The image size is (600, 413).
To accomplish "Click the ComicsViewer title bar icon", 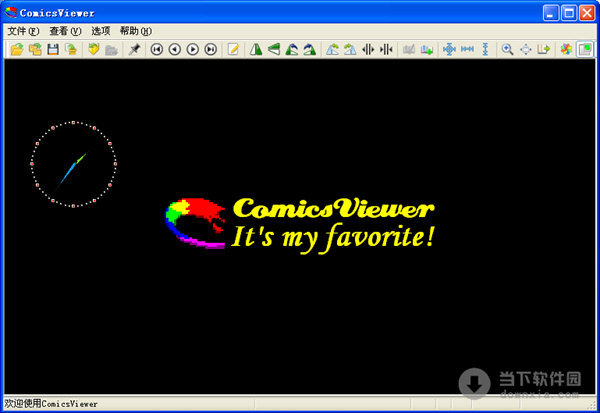I will 11,13.
